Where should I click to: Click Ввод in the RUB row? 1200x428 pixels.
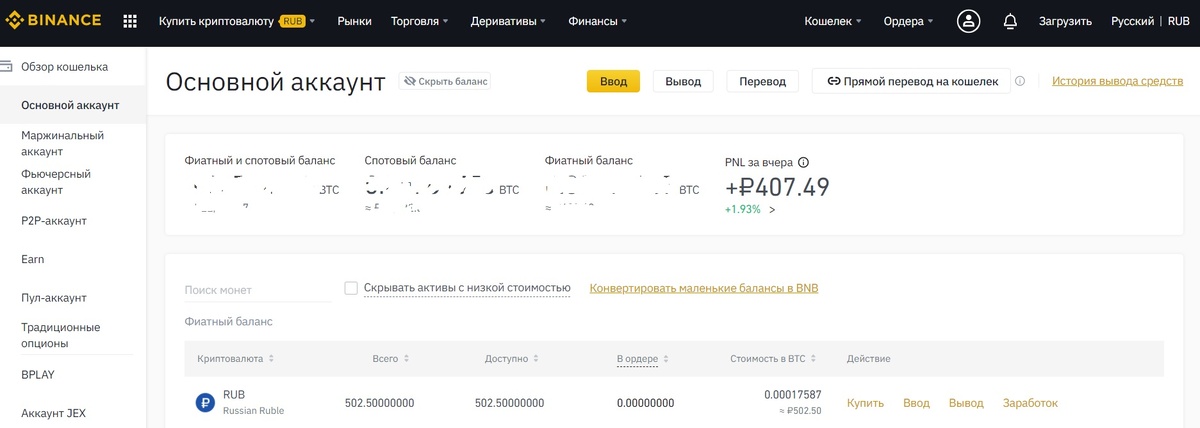coord(917,403)
